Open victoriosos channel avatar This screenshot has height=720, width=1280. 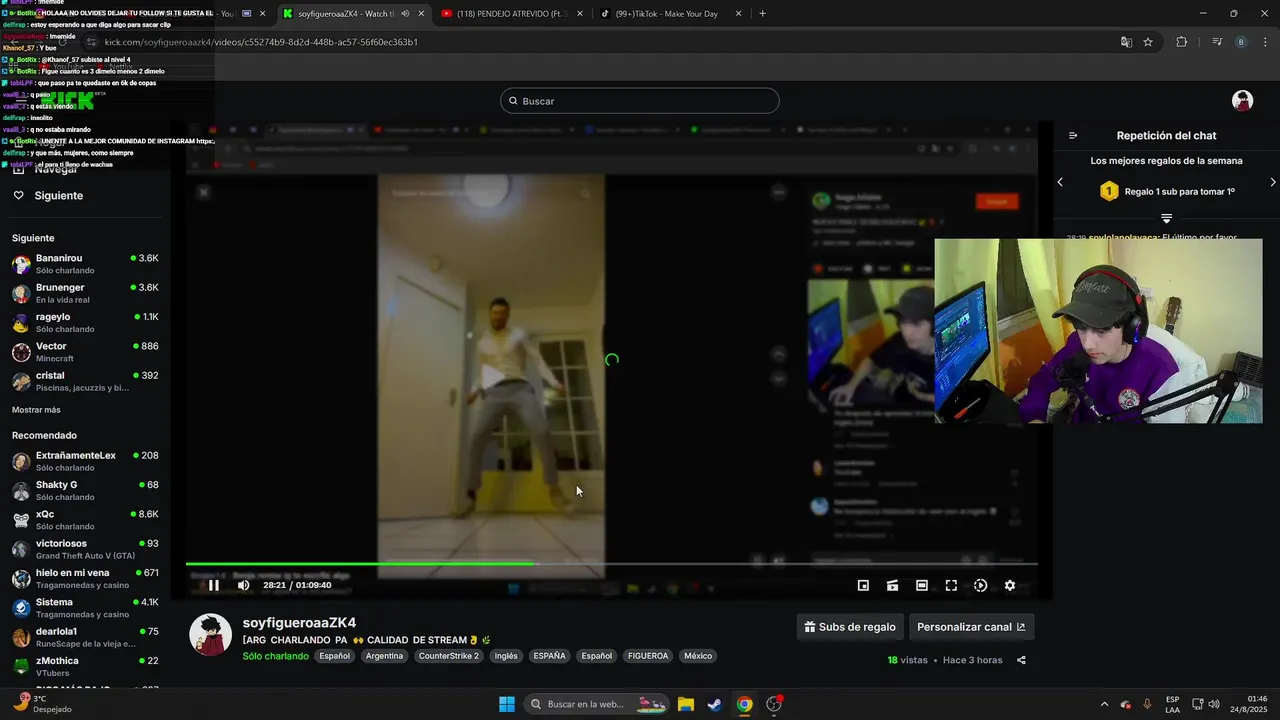tap(21, 549)
